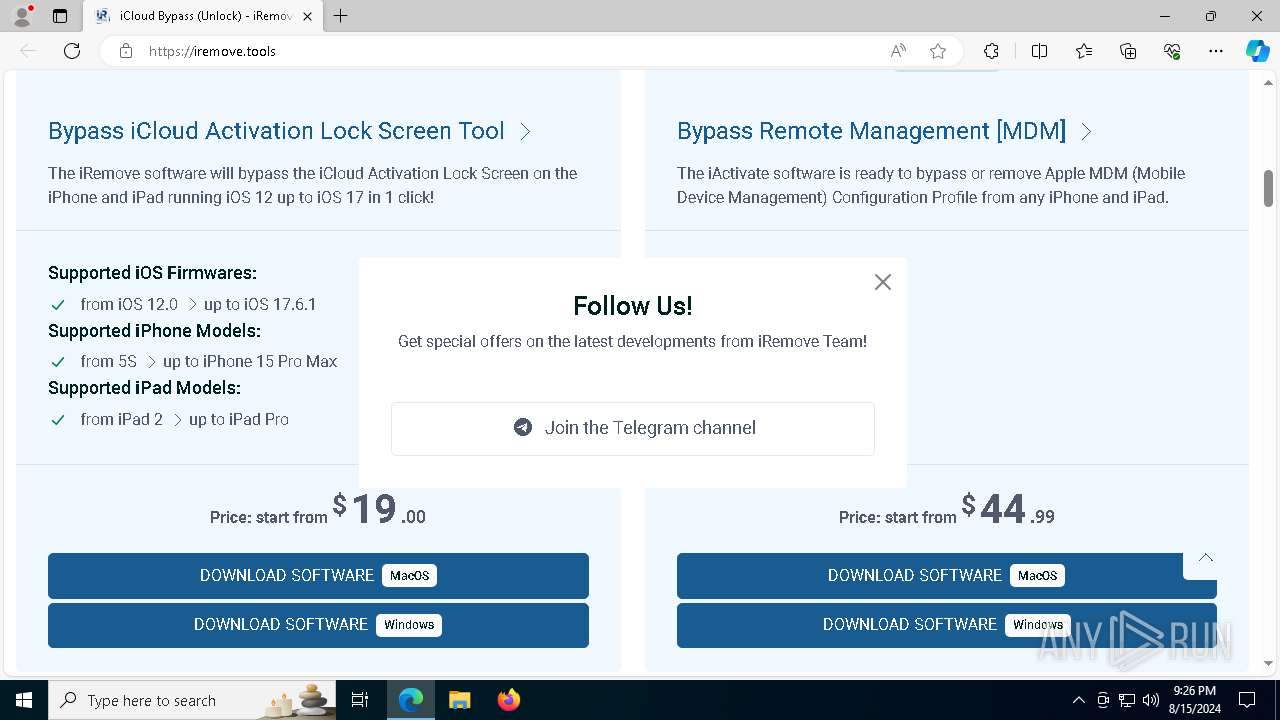Viewport: 1280px width, 720px height.
Task: Click the $44.99 price text
Action: click(1008, 510)
